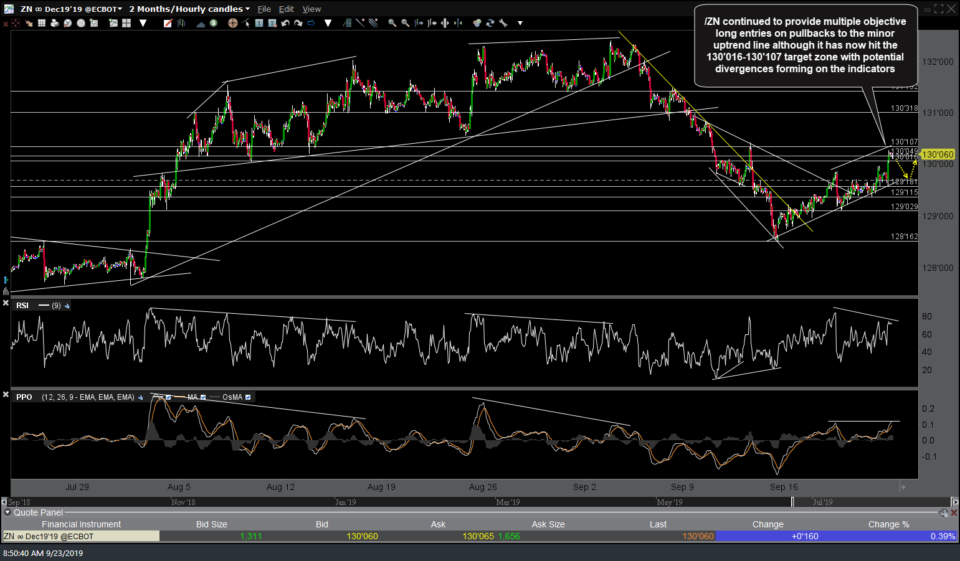Open the File menu

click(x=263, y=9)
